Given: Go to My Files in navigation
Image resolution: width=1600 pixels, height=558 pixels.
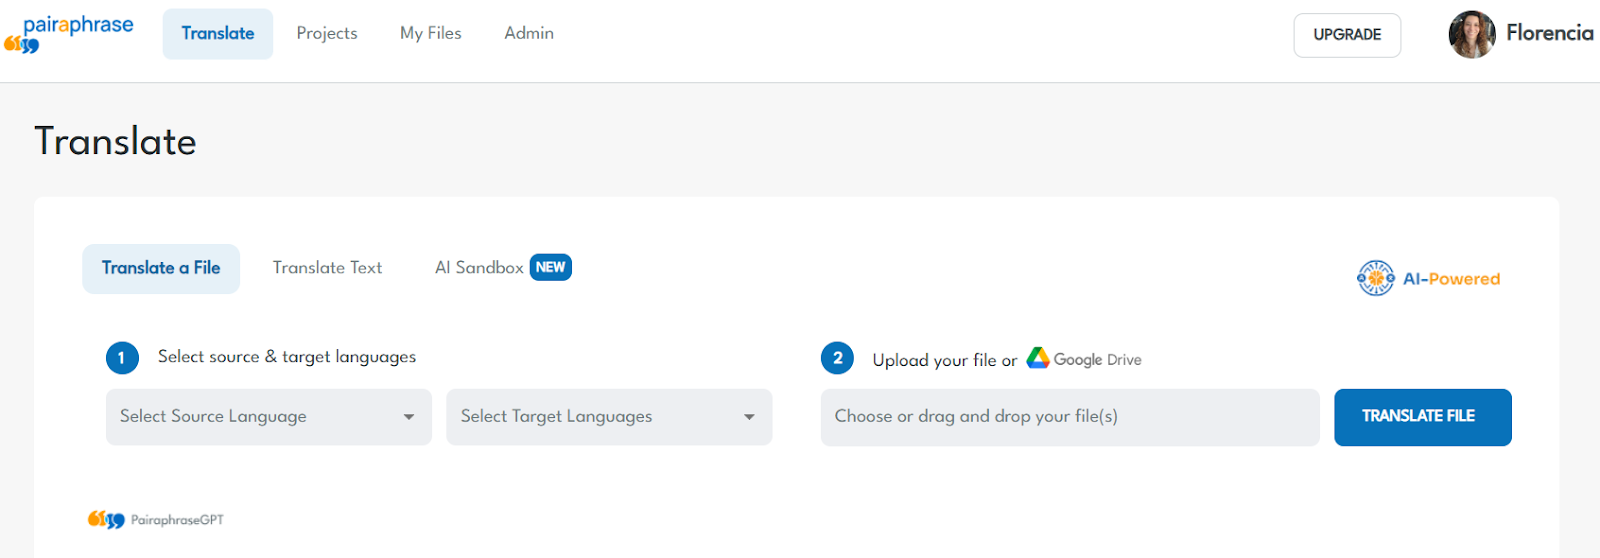Looking at the screenshot, I should point(430,33).
